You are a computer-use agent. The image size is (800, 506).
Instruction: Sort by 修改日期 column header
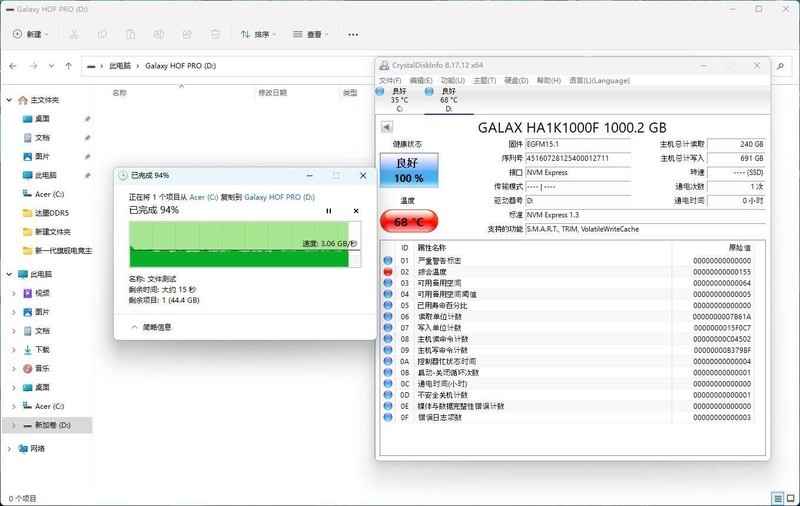272,93
